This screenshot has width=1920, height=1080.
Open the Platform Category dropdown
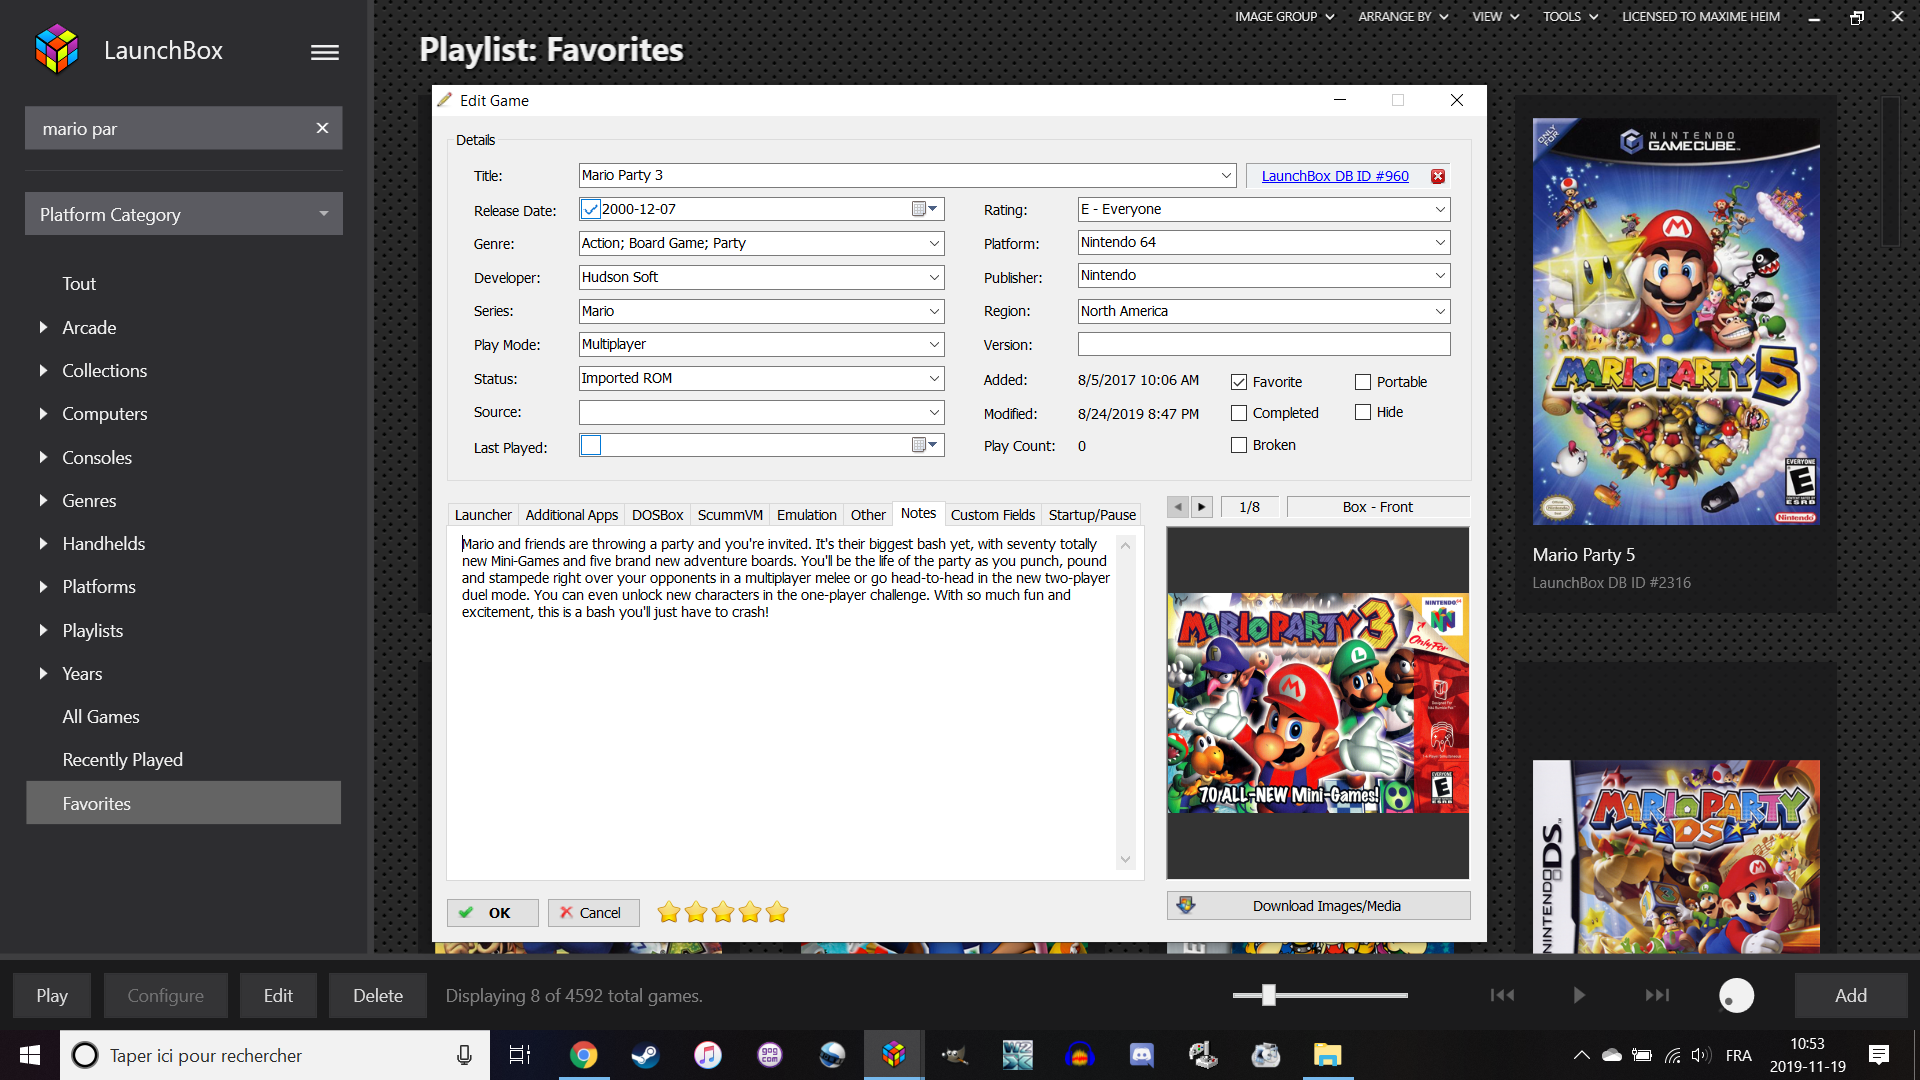[184, 214]
